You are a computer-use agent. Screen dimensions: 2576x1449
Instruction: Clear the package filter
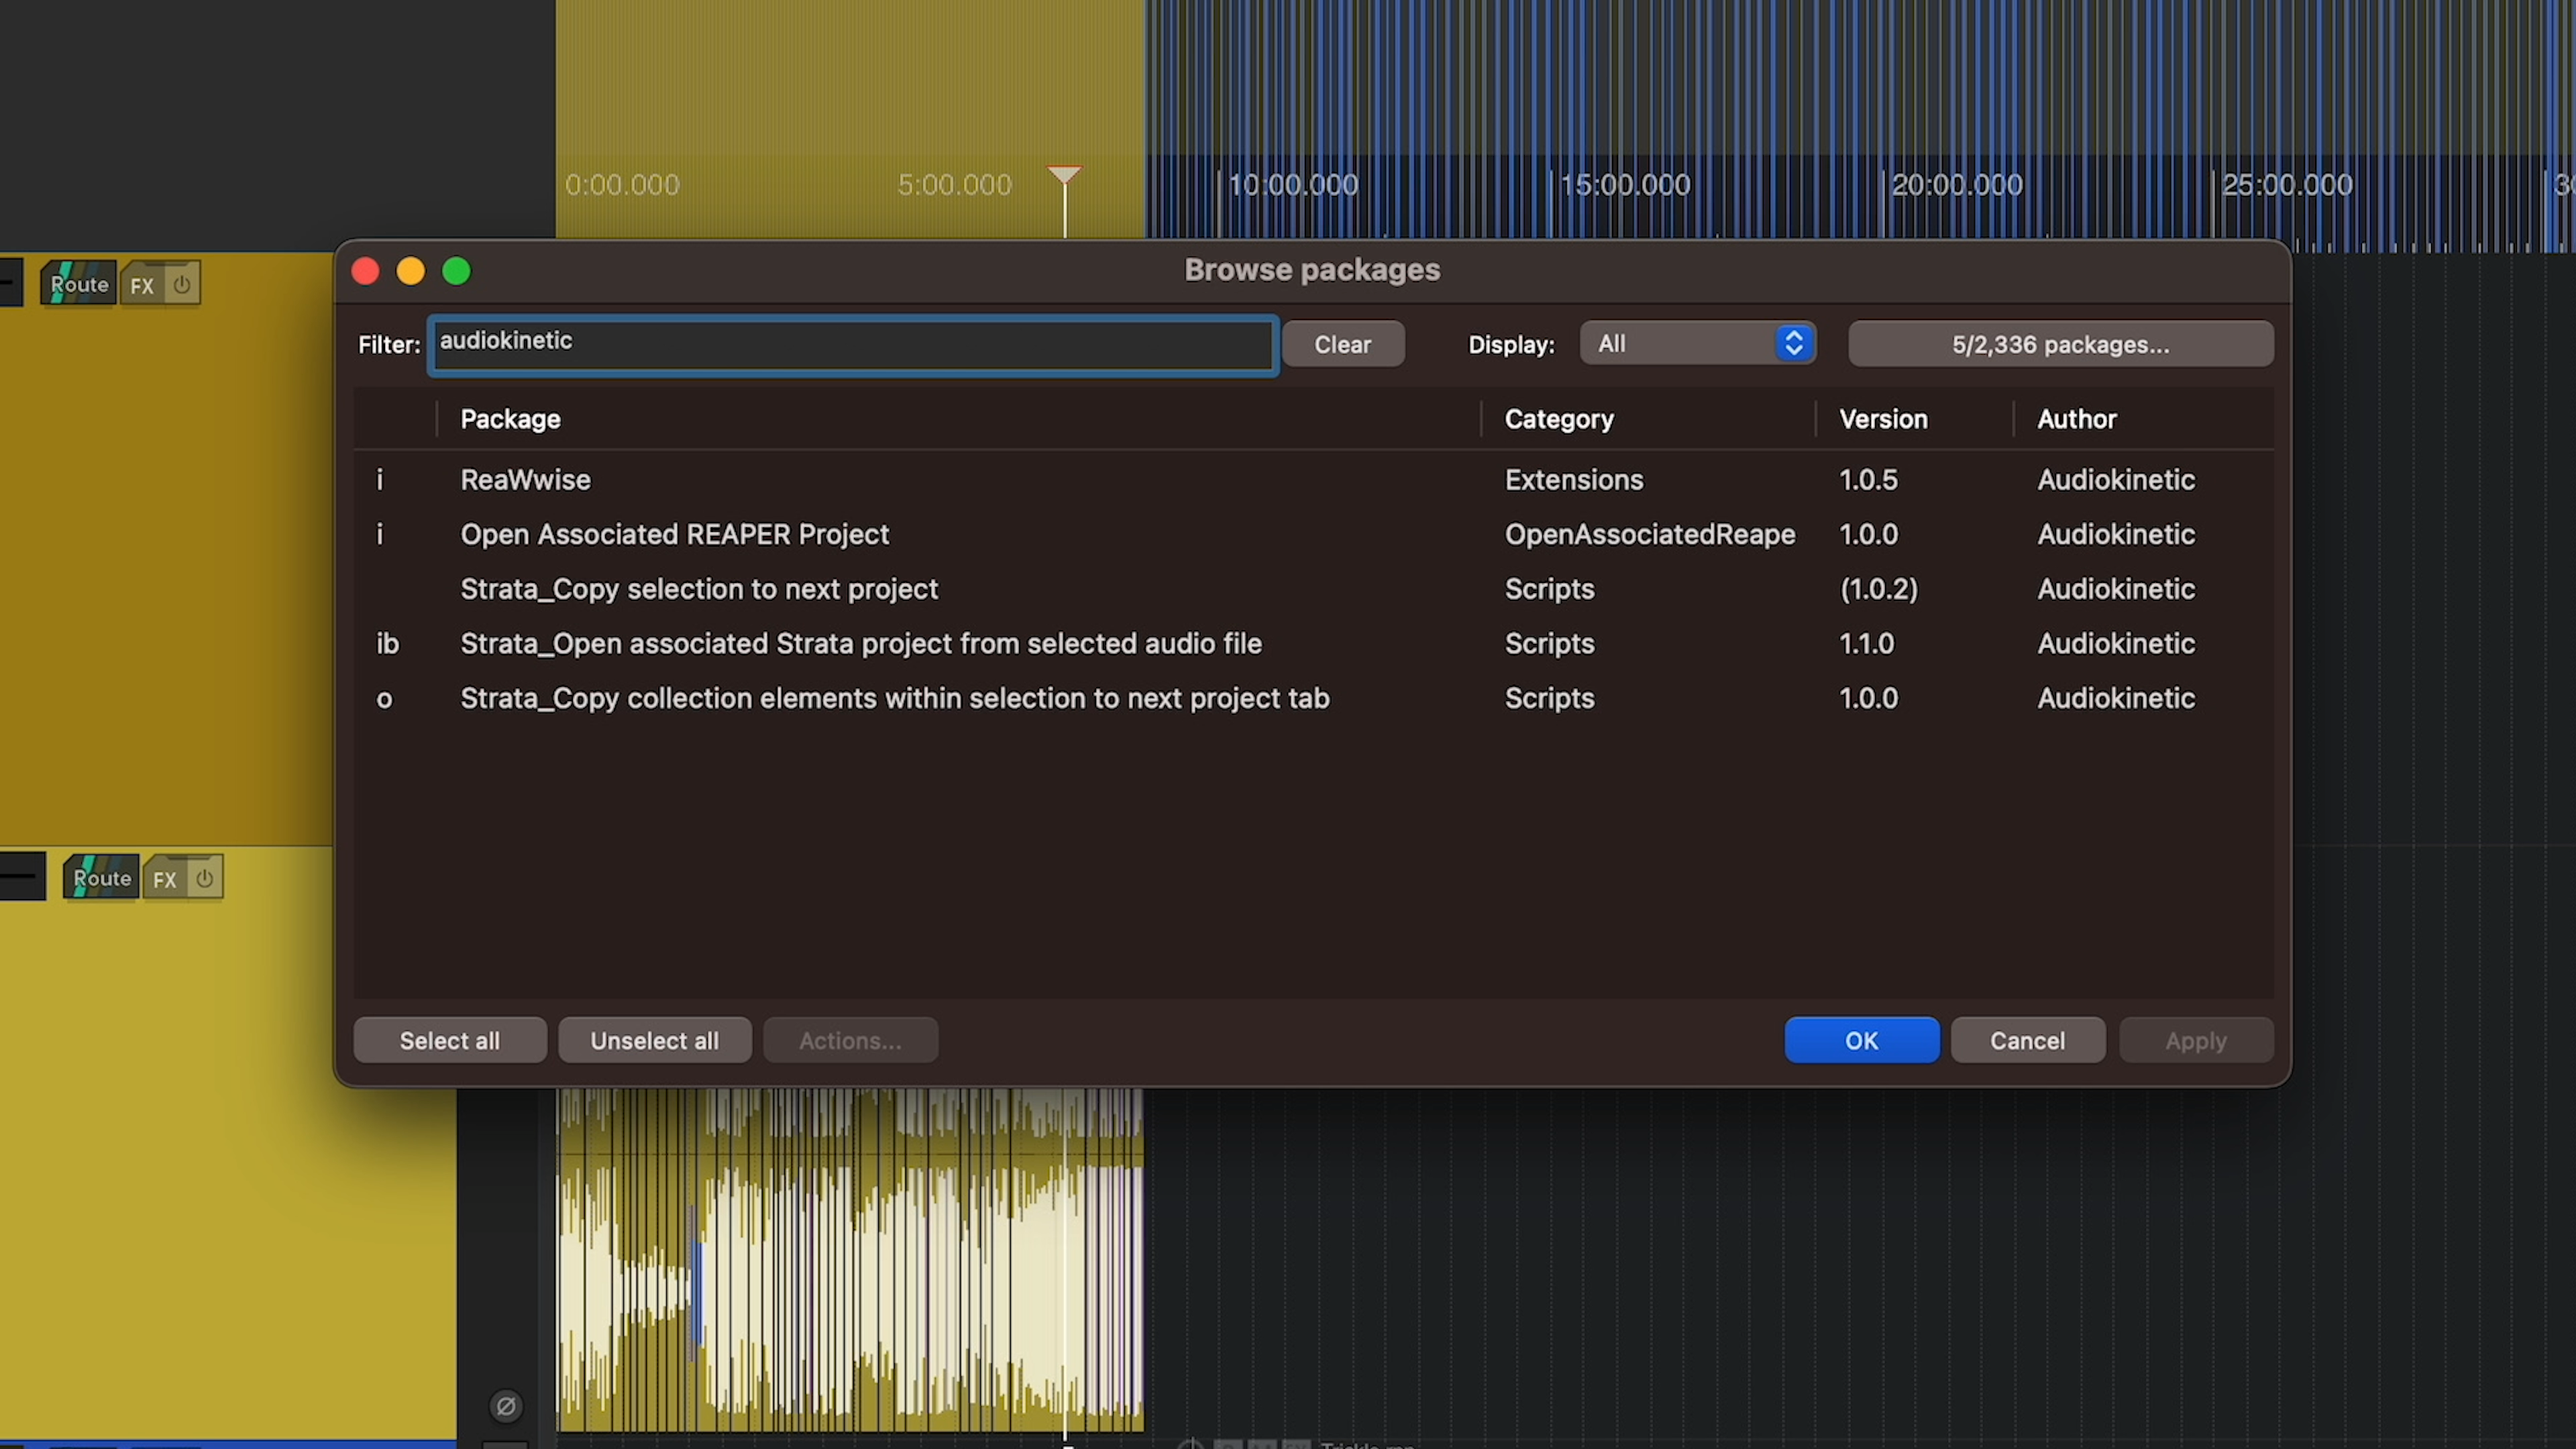[1343, 344]
